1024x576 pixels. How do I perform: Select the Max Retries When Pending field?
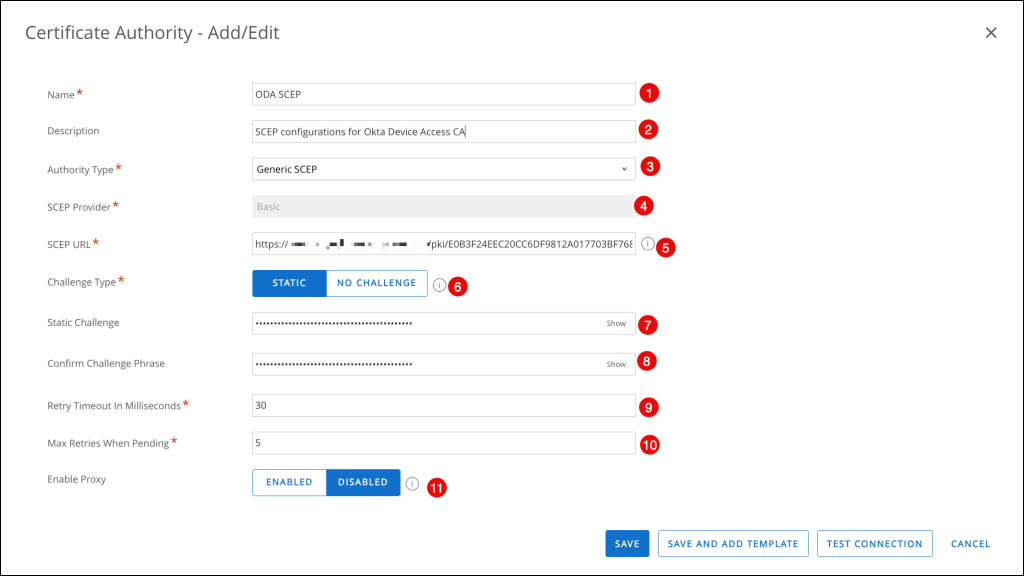click(444, 442)
